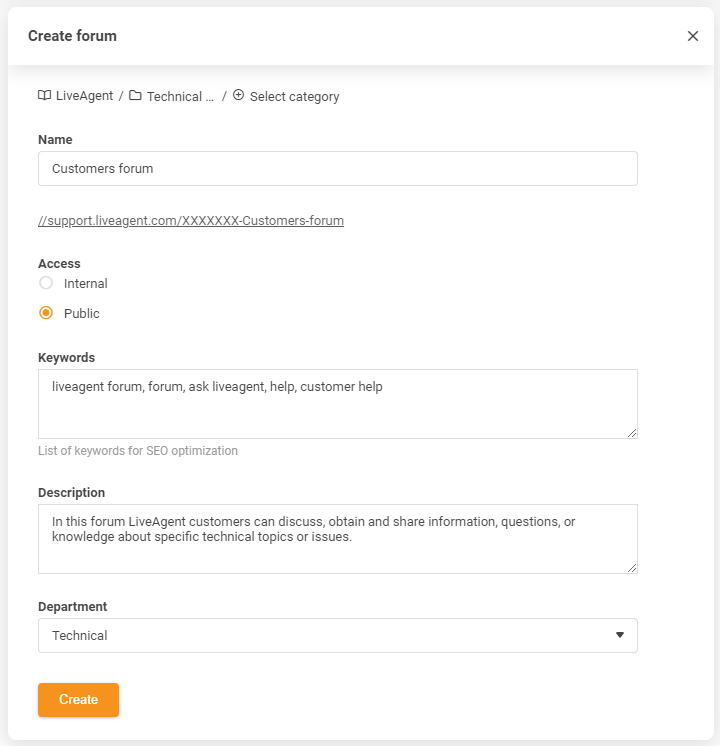The width and height of the screenshot is (720, 746).
Task: Open the LiveAgent breadcrumb text
Action: pyautogui.click(x=84, y=97)
